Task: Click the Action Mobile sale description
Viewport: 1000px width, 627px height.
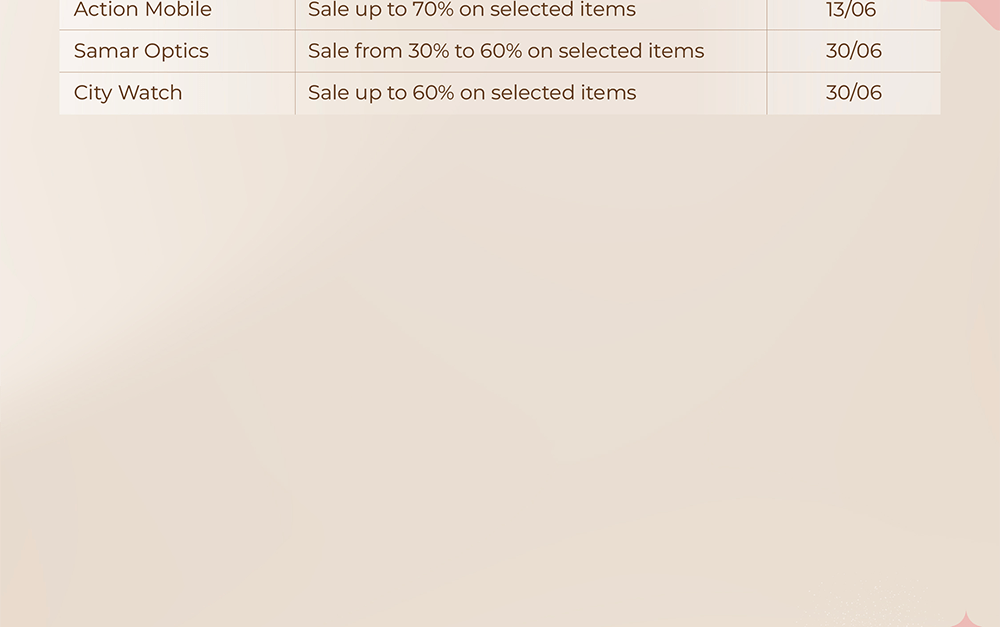Action: 471,10
